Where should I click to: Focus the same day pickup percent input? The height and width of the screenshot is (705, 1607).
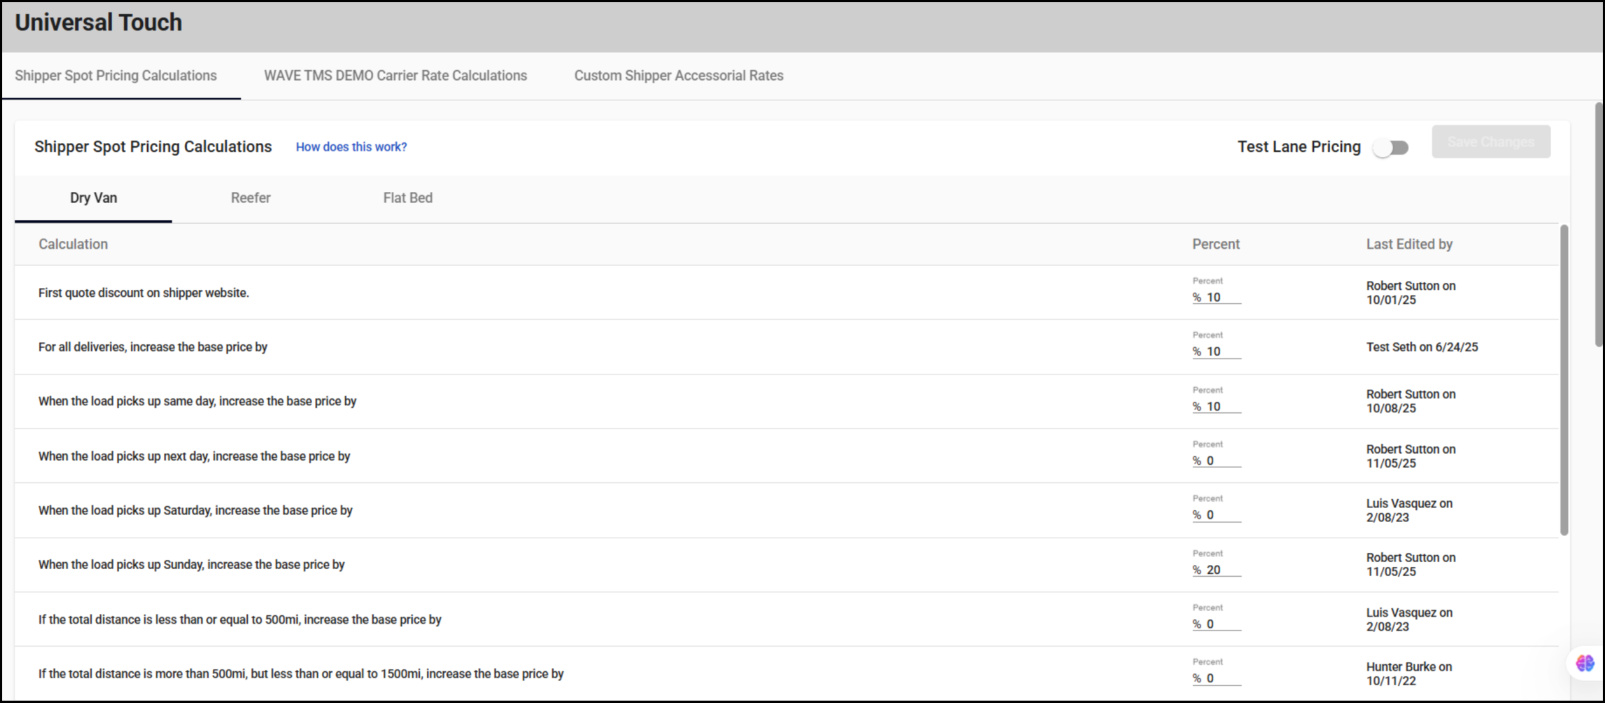[x=1222, y=407]
